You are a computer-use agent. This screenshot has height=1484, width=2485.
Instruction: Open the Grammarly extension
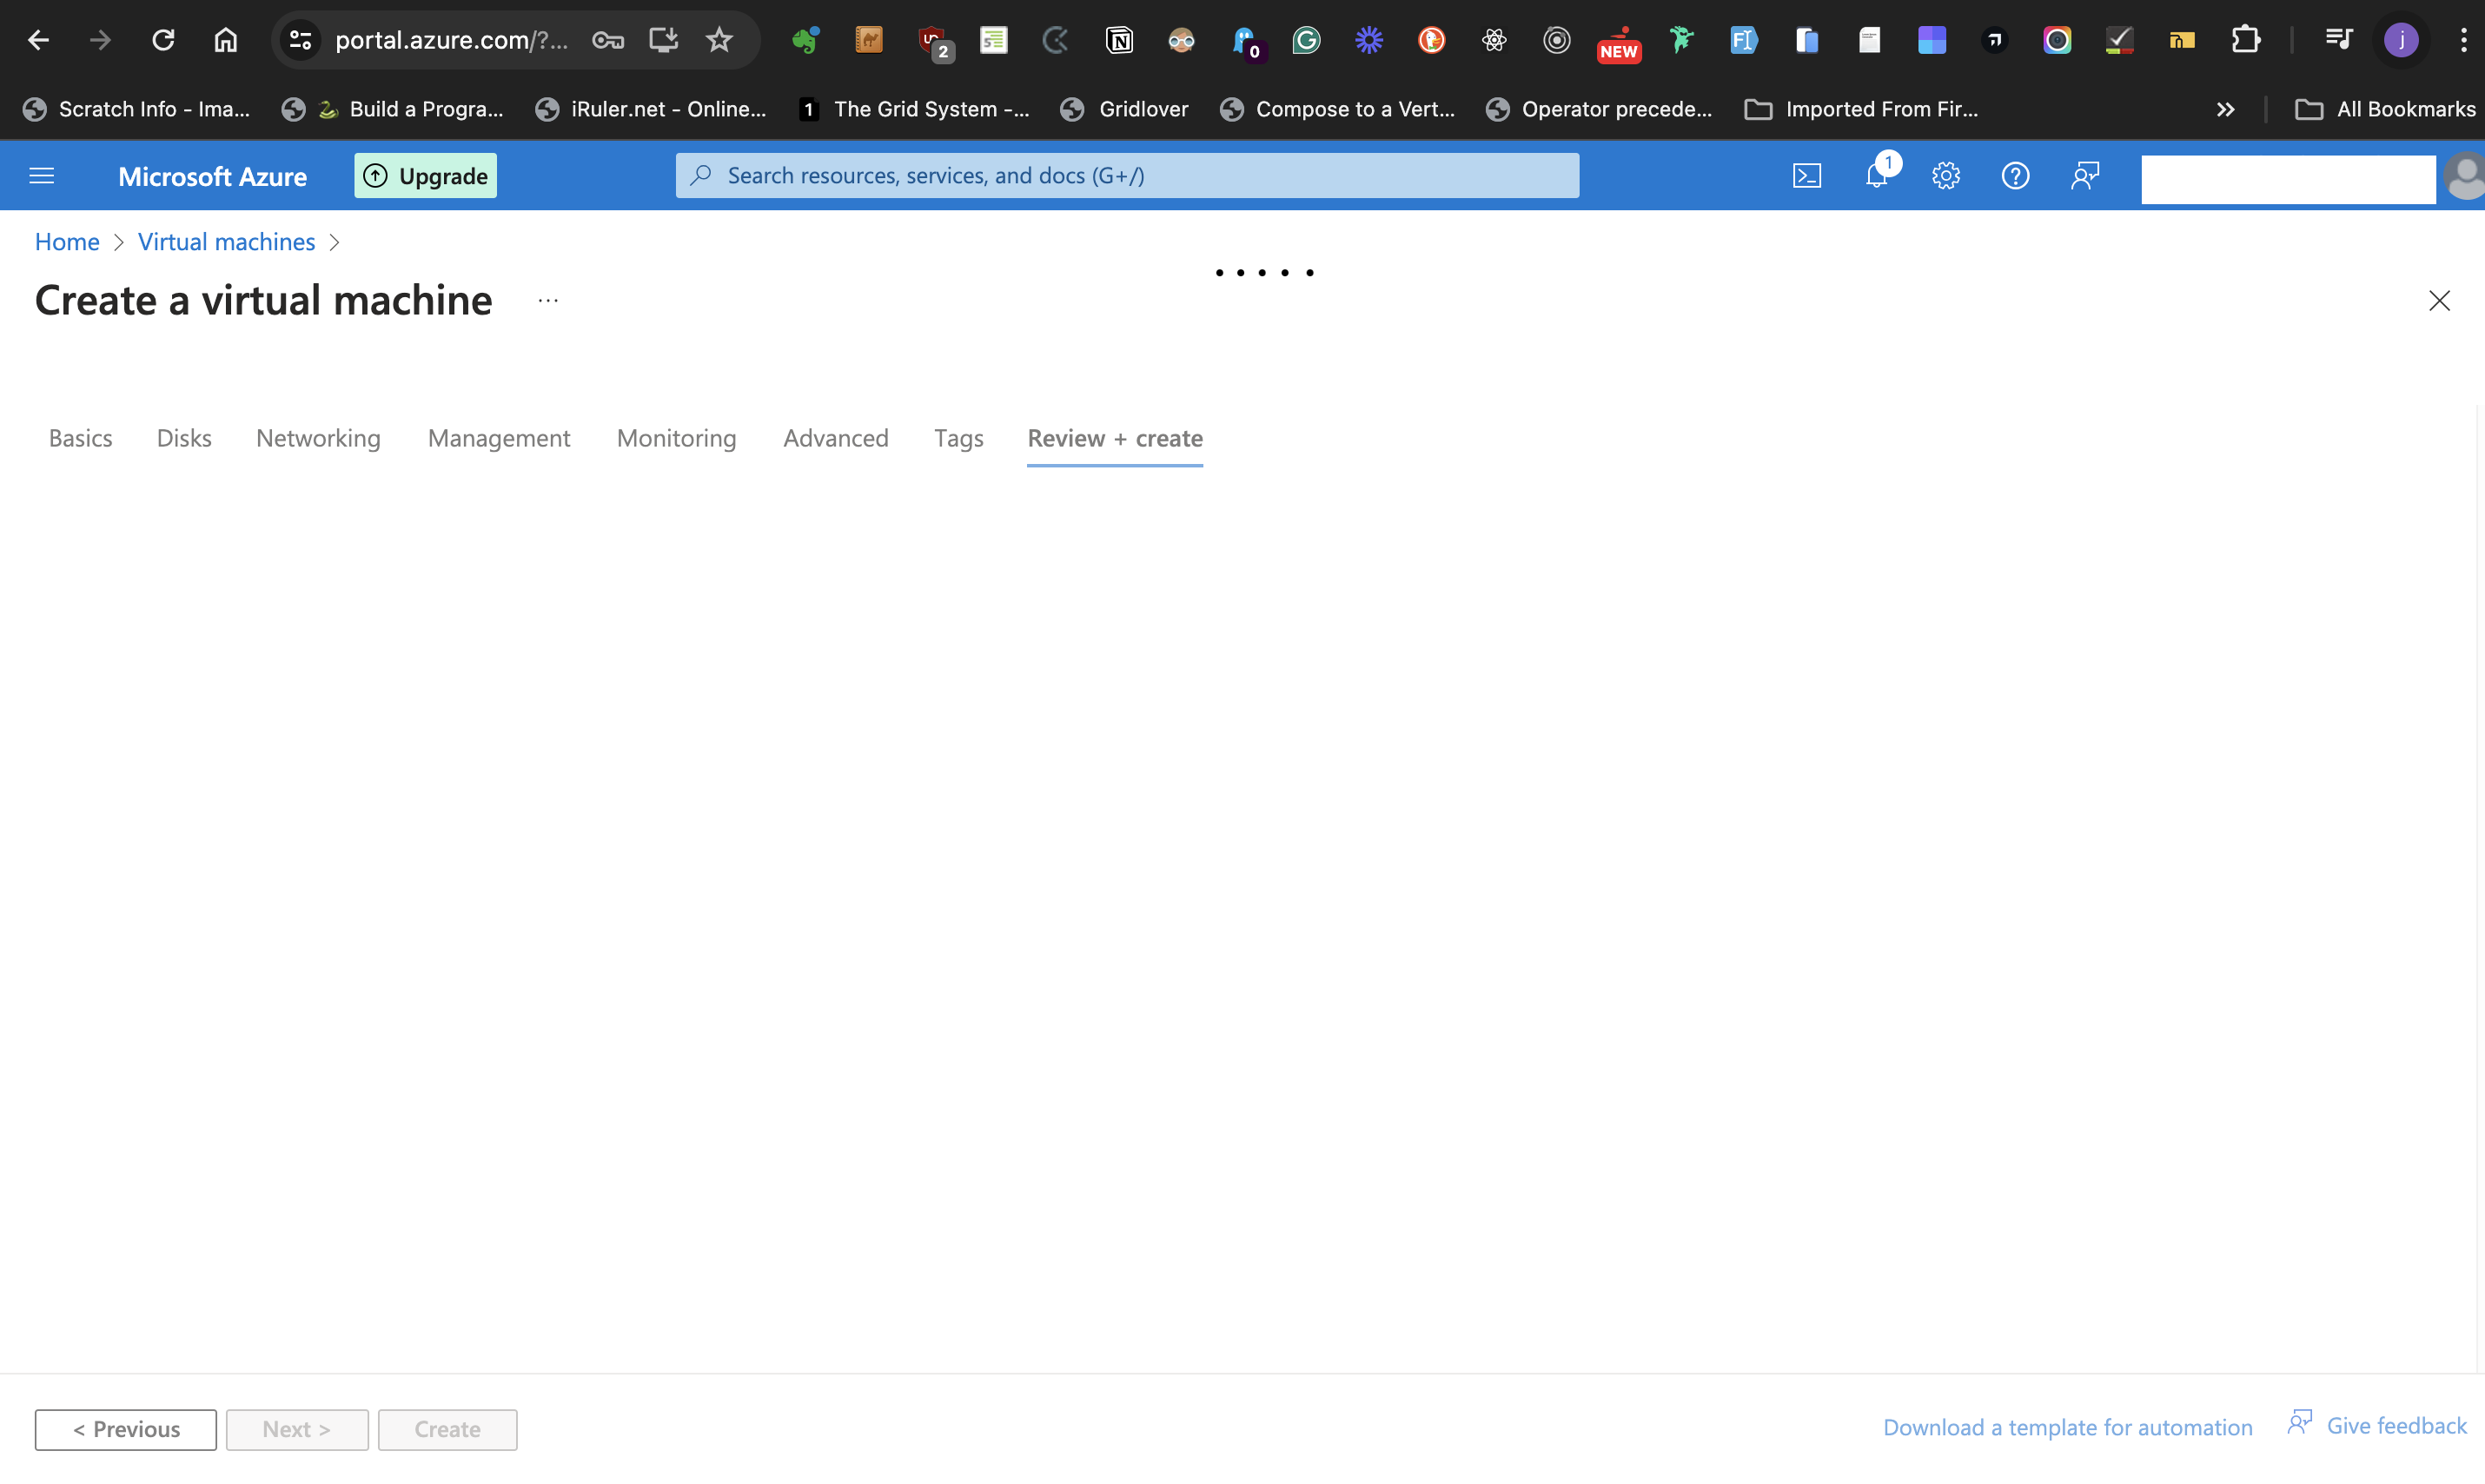coord(1306,40)
